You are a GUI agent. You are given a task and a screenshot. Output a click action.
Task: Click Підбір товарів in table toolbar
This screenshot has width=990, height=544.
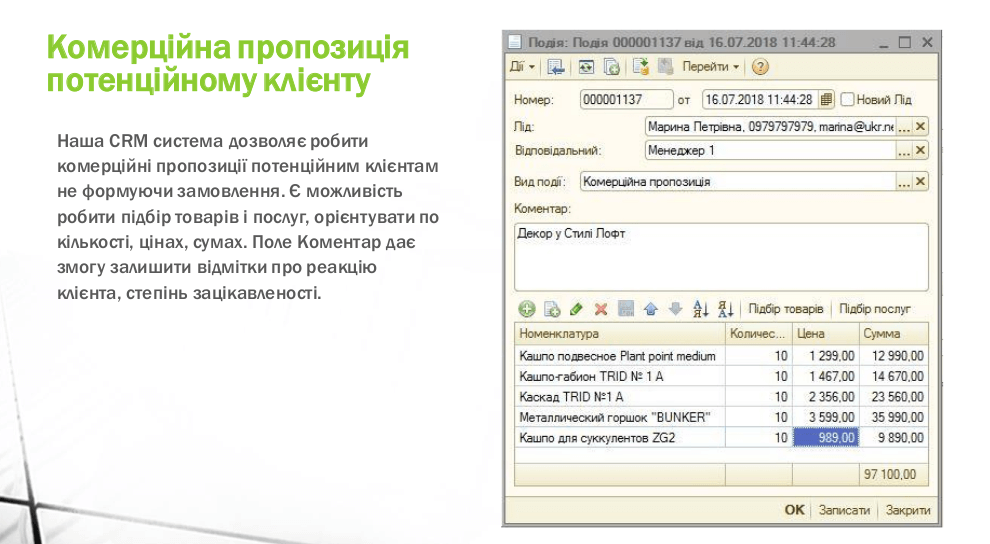pos(785,309)
